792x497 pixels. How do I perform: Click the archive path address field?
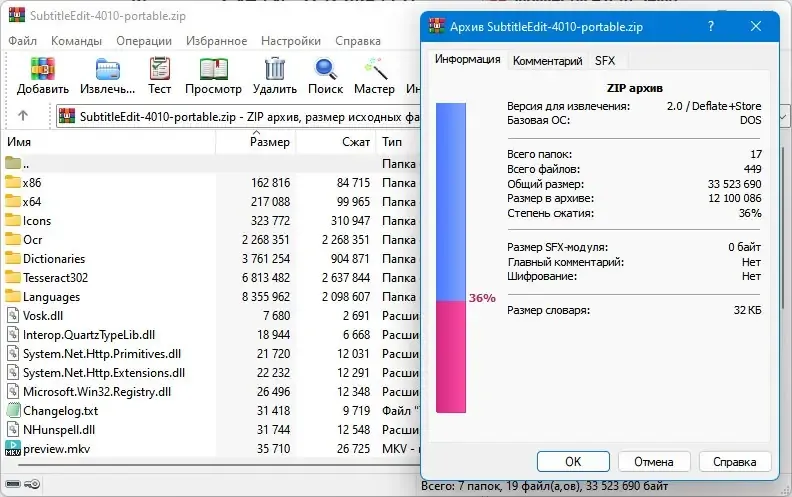pyautogui.click(x=237, y=117)
